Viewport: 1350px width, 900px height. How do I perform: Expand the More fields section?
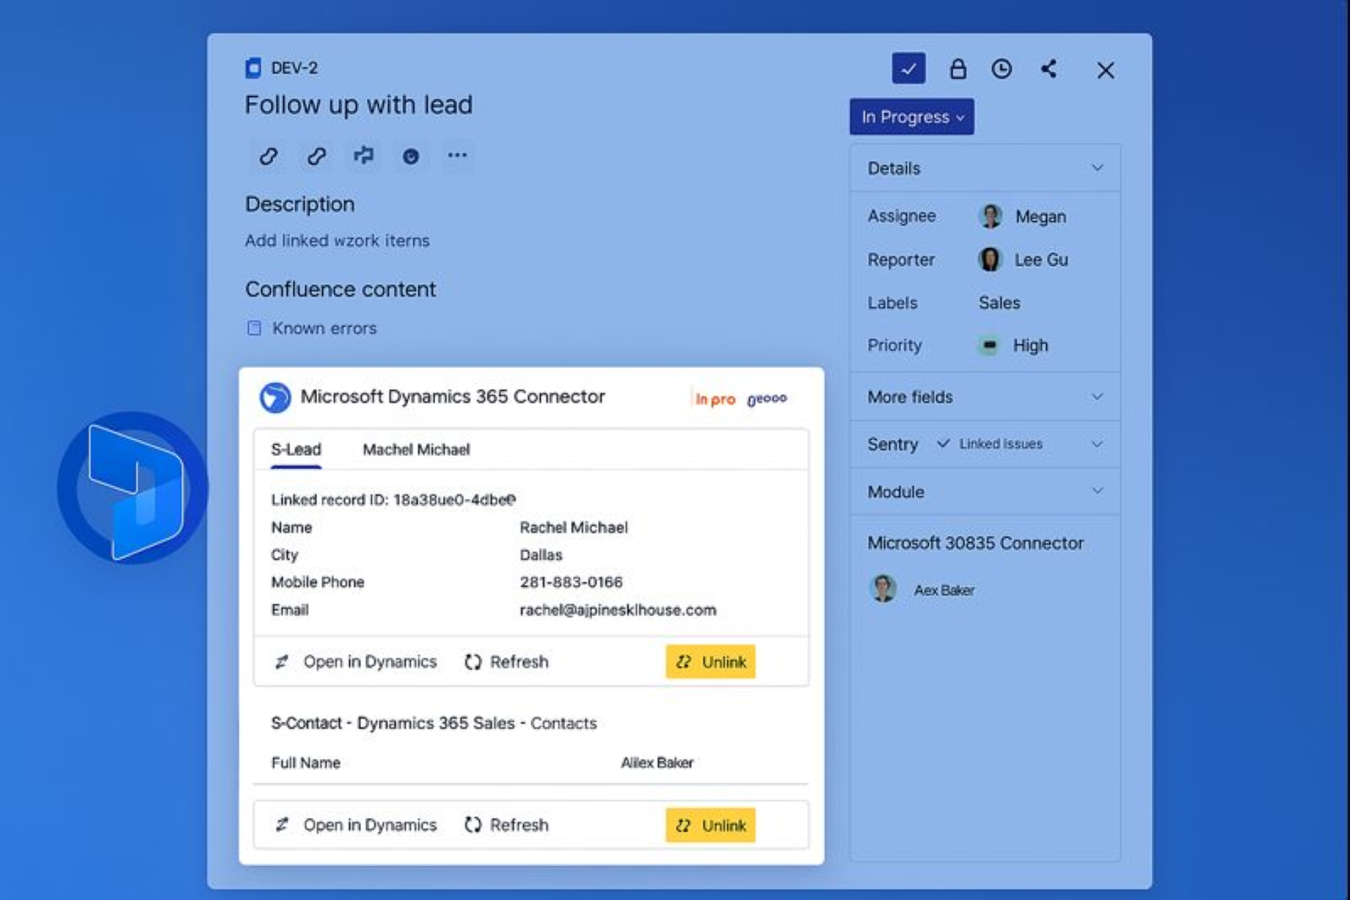(1098, 397)
